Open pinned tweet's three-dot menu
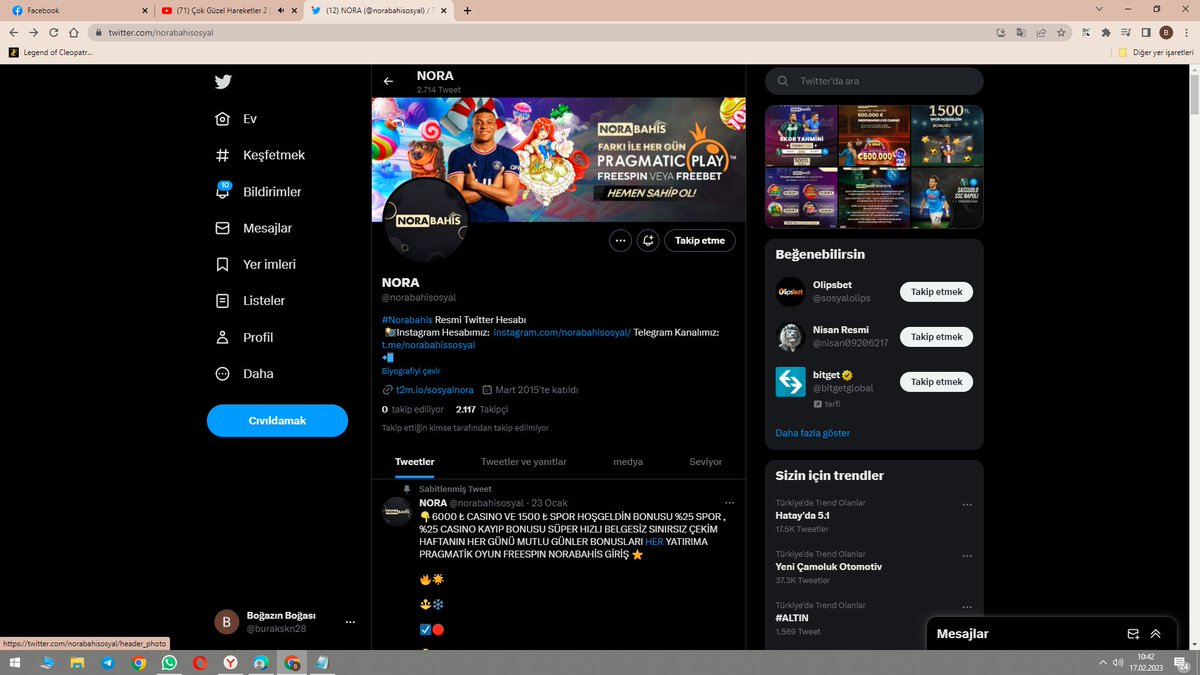Image resolution: width=1200 pixels, height=675 pixels. point(730,502)
